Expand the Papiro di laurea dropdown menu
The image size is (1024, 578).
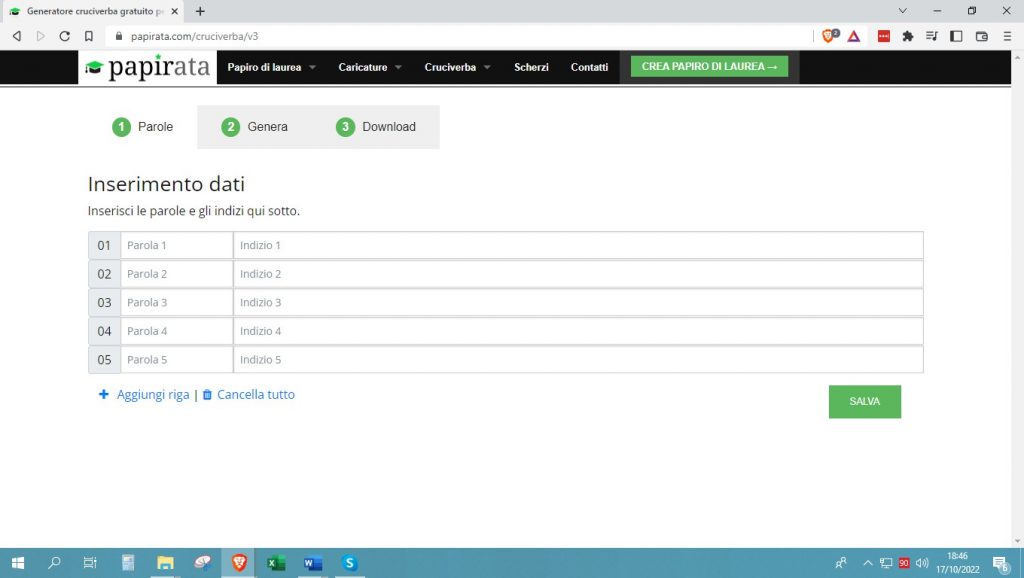click(x=271, y=67)
